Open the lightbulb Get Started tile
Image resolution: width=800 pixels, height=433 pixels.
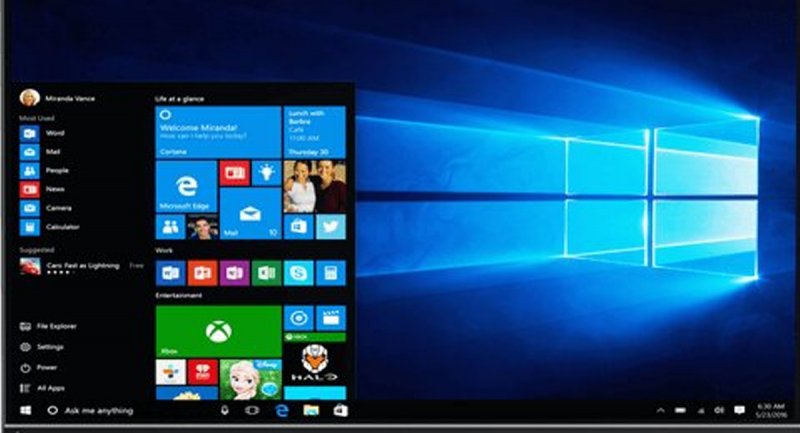tap(266, 173)
